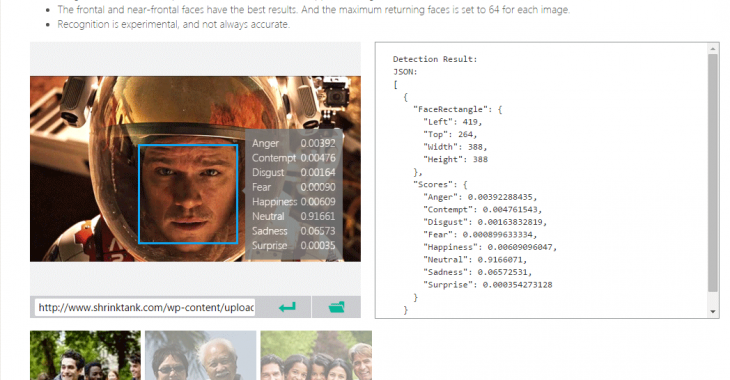Viewport: 730px width, 380px height.
Task: Click the blue face rectangle on astronaut
Action: tap(188, 194)
